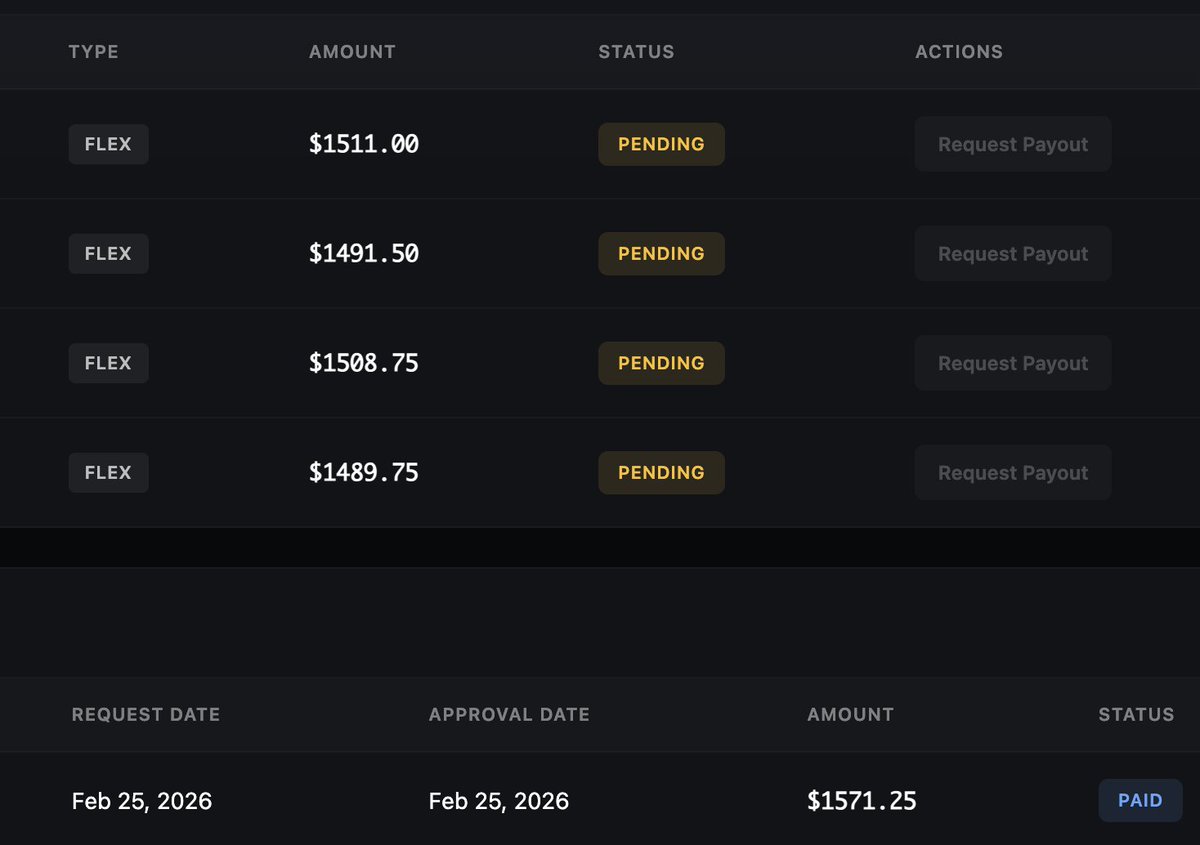Viewport: 1200px width, 845px height.
Task: Select the PENDING status on the $1508.75 row
Action: (x=661, y=363)
